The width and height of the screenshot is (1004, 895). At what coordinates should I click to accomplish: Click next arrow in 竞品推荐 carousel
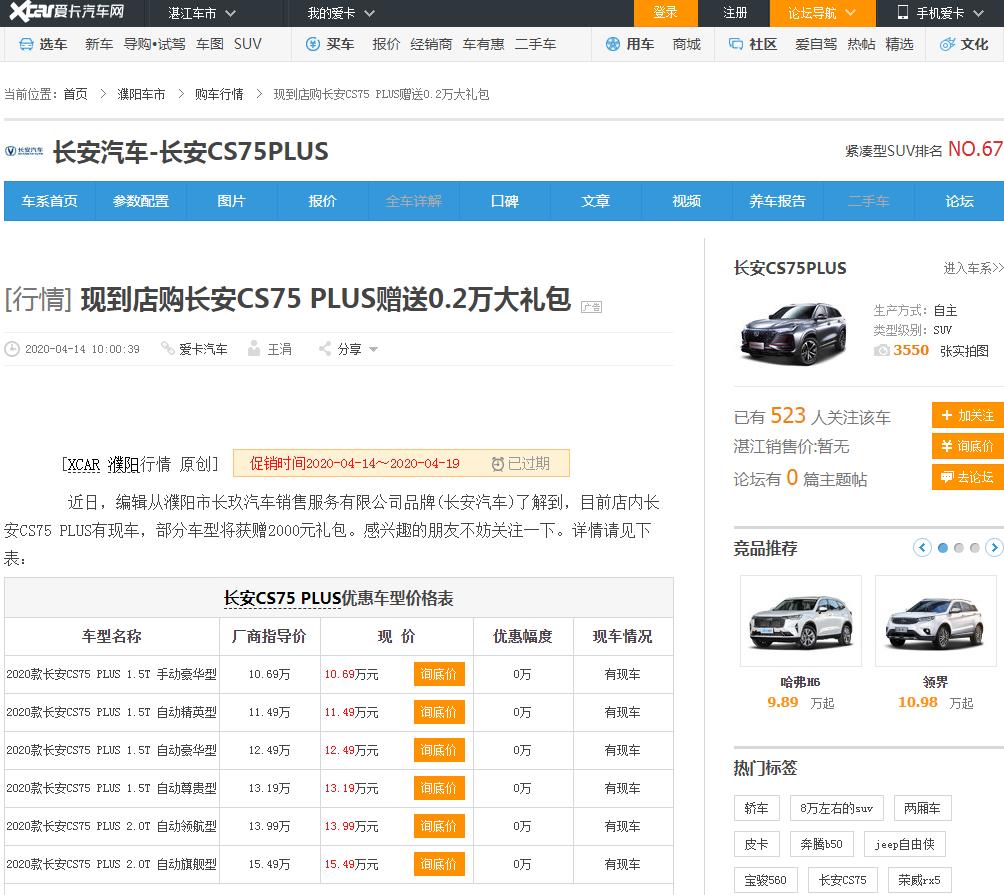(x=994, y=547)
